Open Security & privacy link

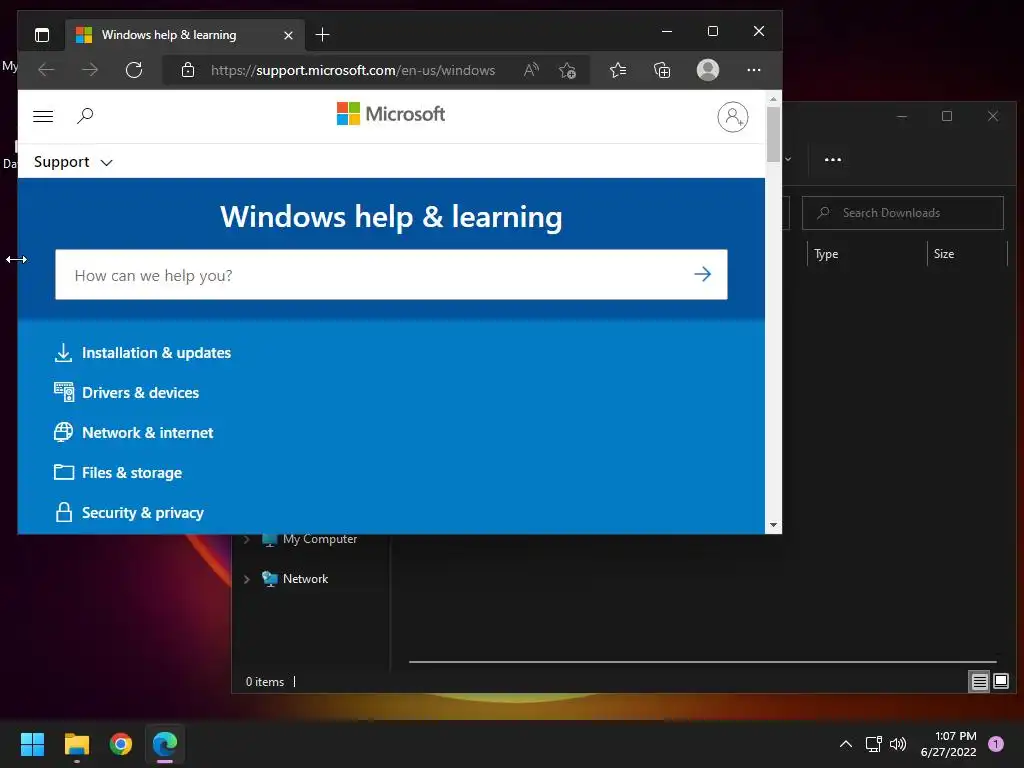[x=129, y=513]
